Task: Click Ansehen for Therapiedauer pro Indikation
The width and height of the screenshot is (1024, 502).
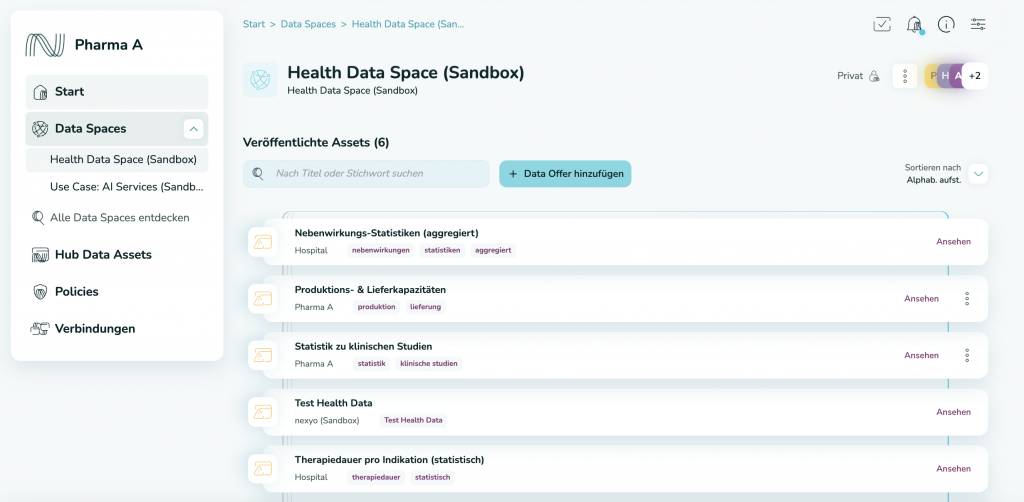Action: (953, 469)
